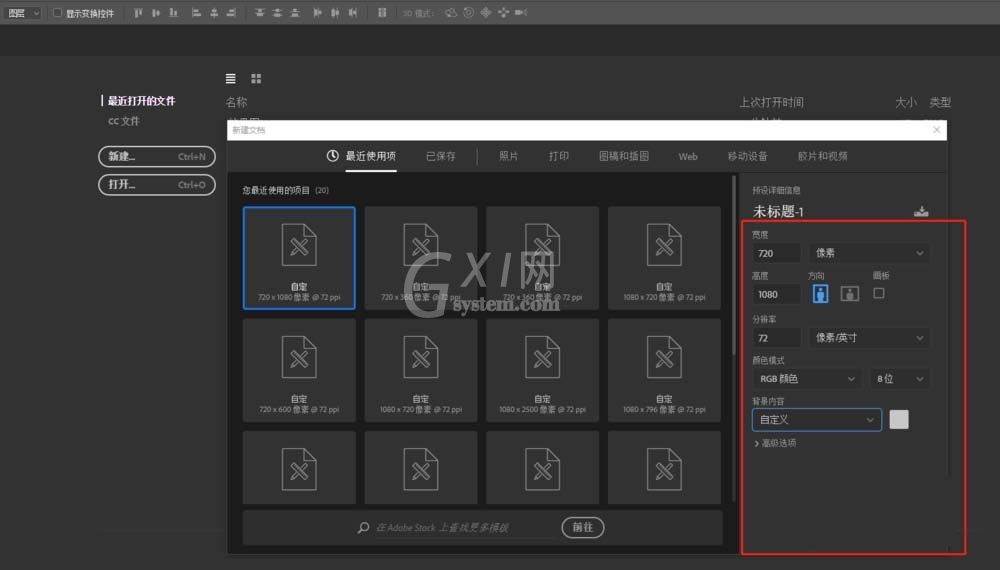Switch to 移动设备 tab
1000x570 pixels.
coord(747,156)
